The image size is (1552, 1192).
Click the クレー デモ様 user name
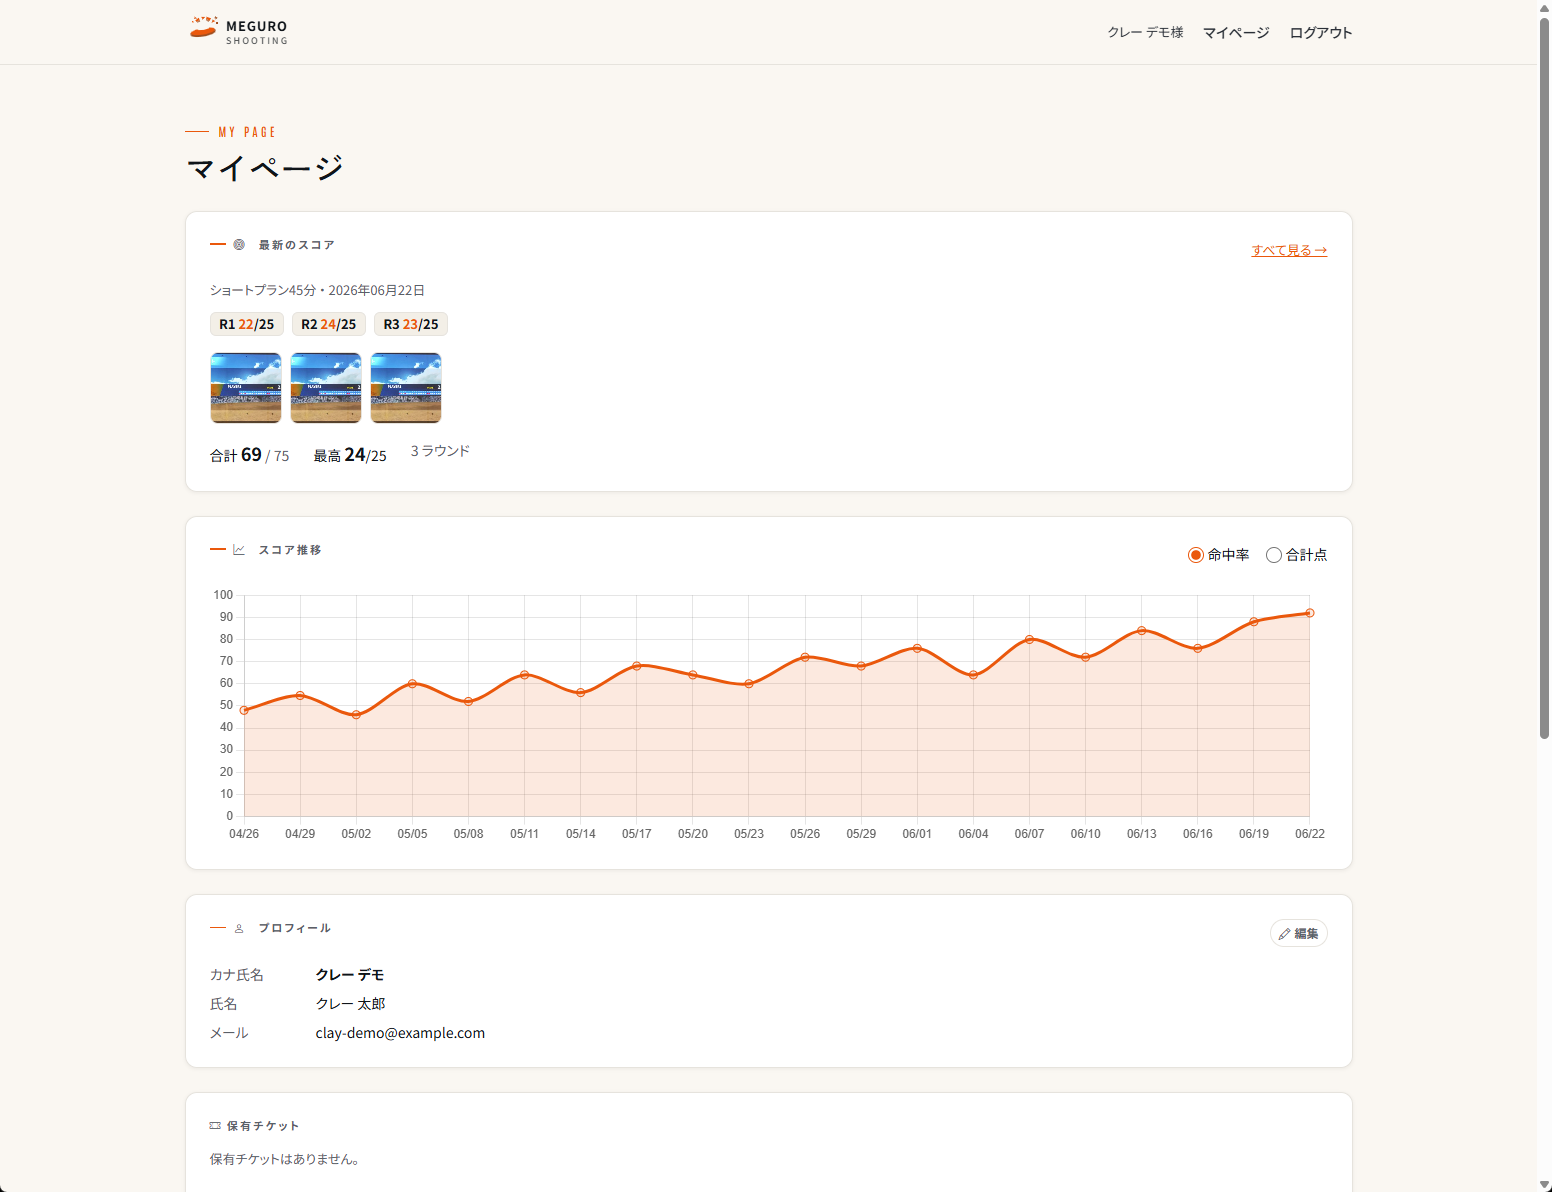(1145, 32)
